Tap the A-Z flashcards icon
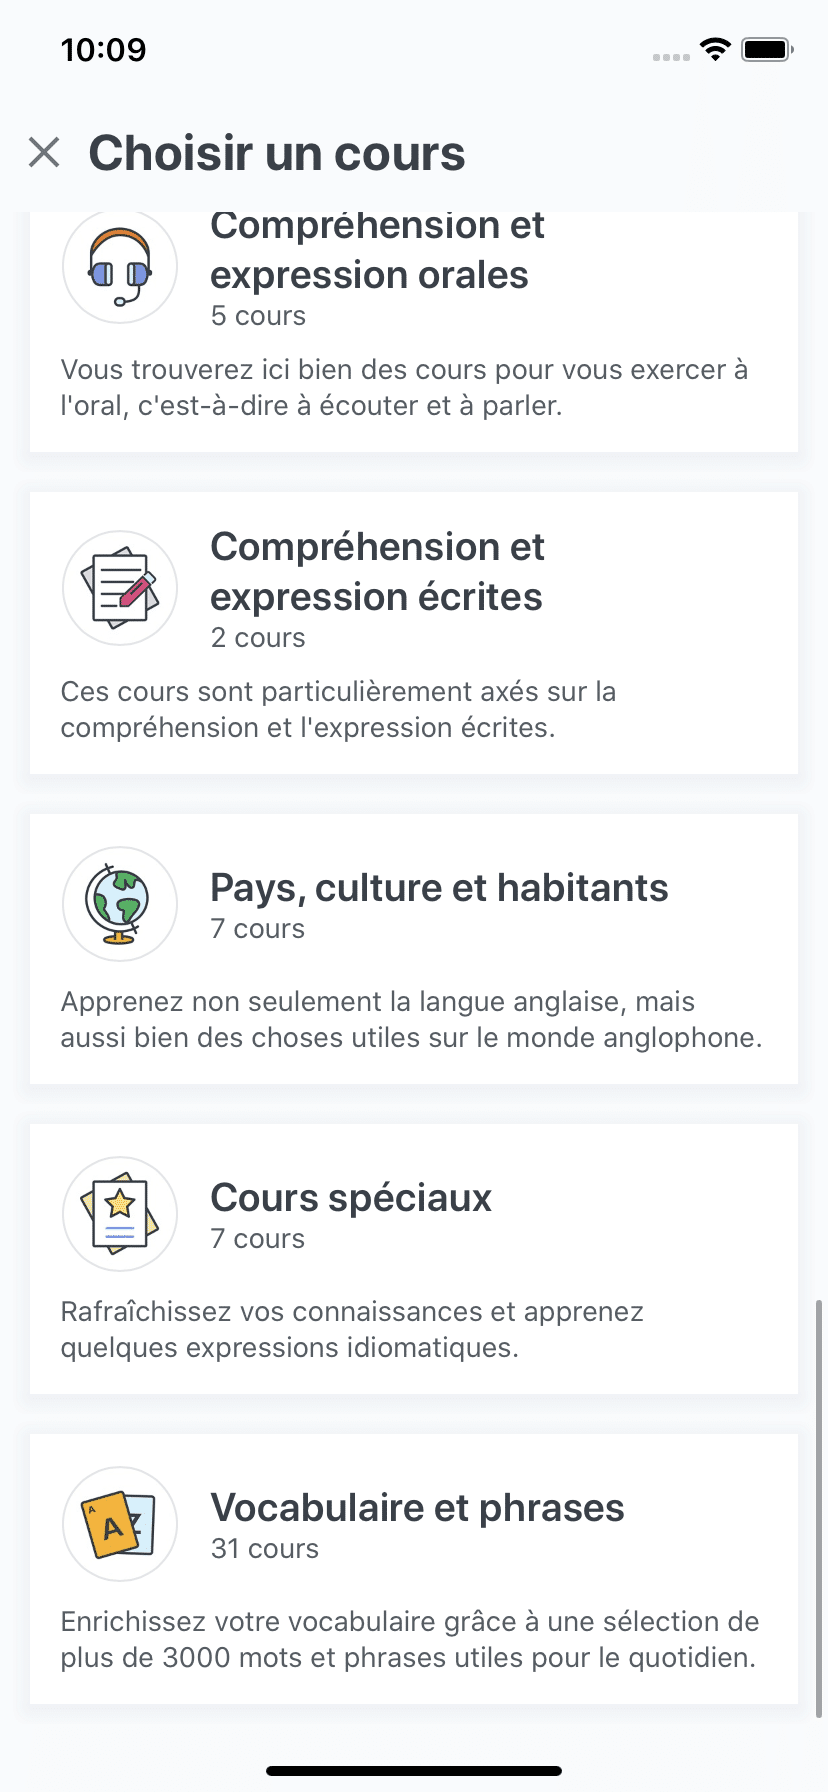The width and height of the screenshot is (828, 1792). [x=120, y=1524]
